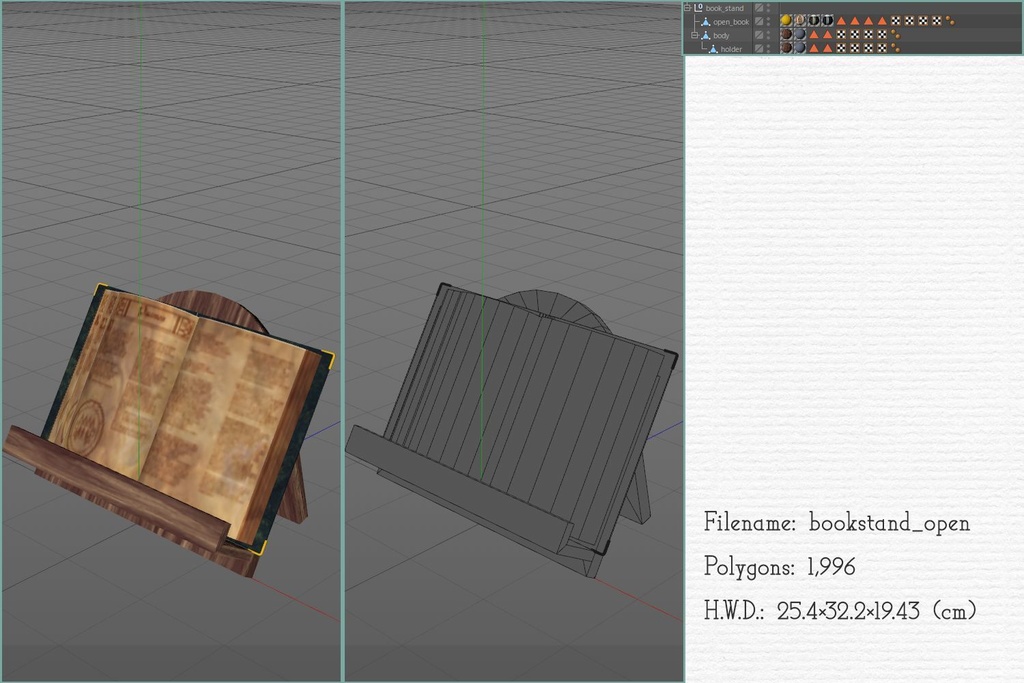Screen dimensions: 1024x683
Task: Select the grey material tag on body
Action: [800, 35]
